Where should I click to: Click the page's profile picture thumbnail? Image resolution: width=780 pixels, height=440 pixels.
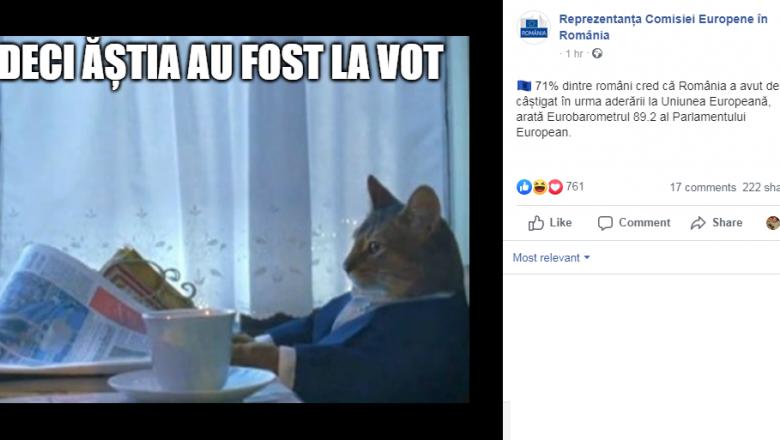[x=534, y=28]
